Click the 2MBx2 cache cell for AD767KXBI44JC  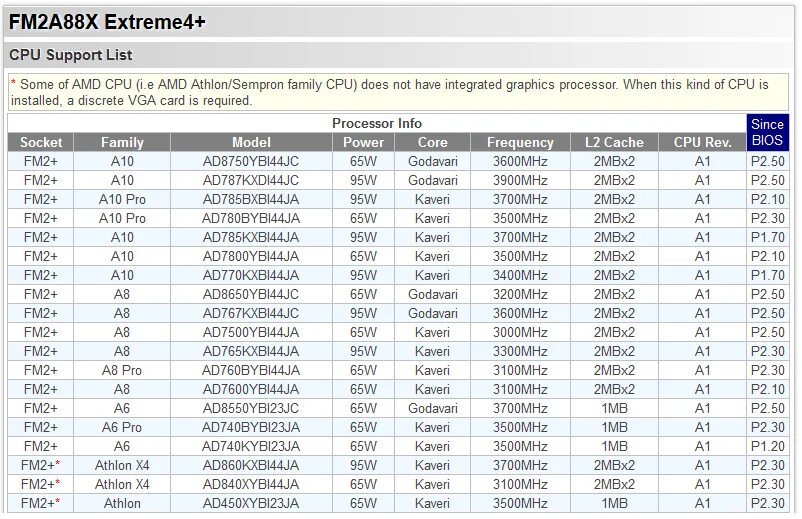point(614,313)
